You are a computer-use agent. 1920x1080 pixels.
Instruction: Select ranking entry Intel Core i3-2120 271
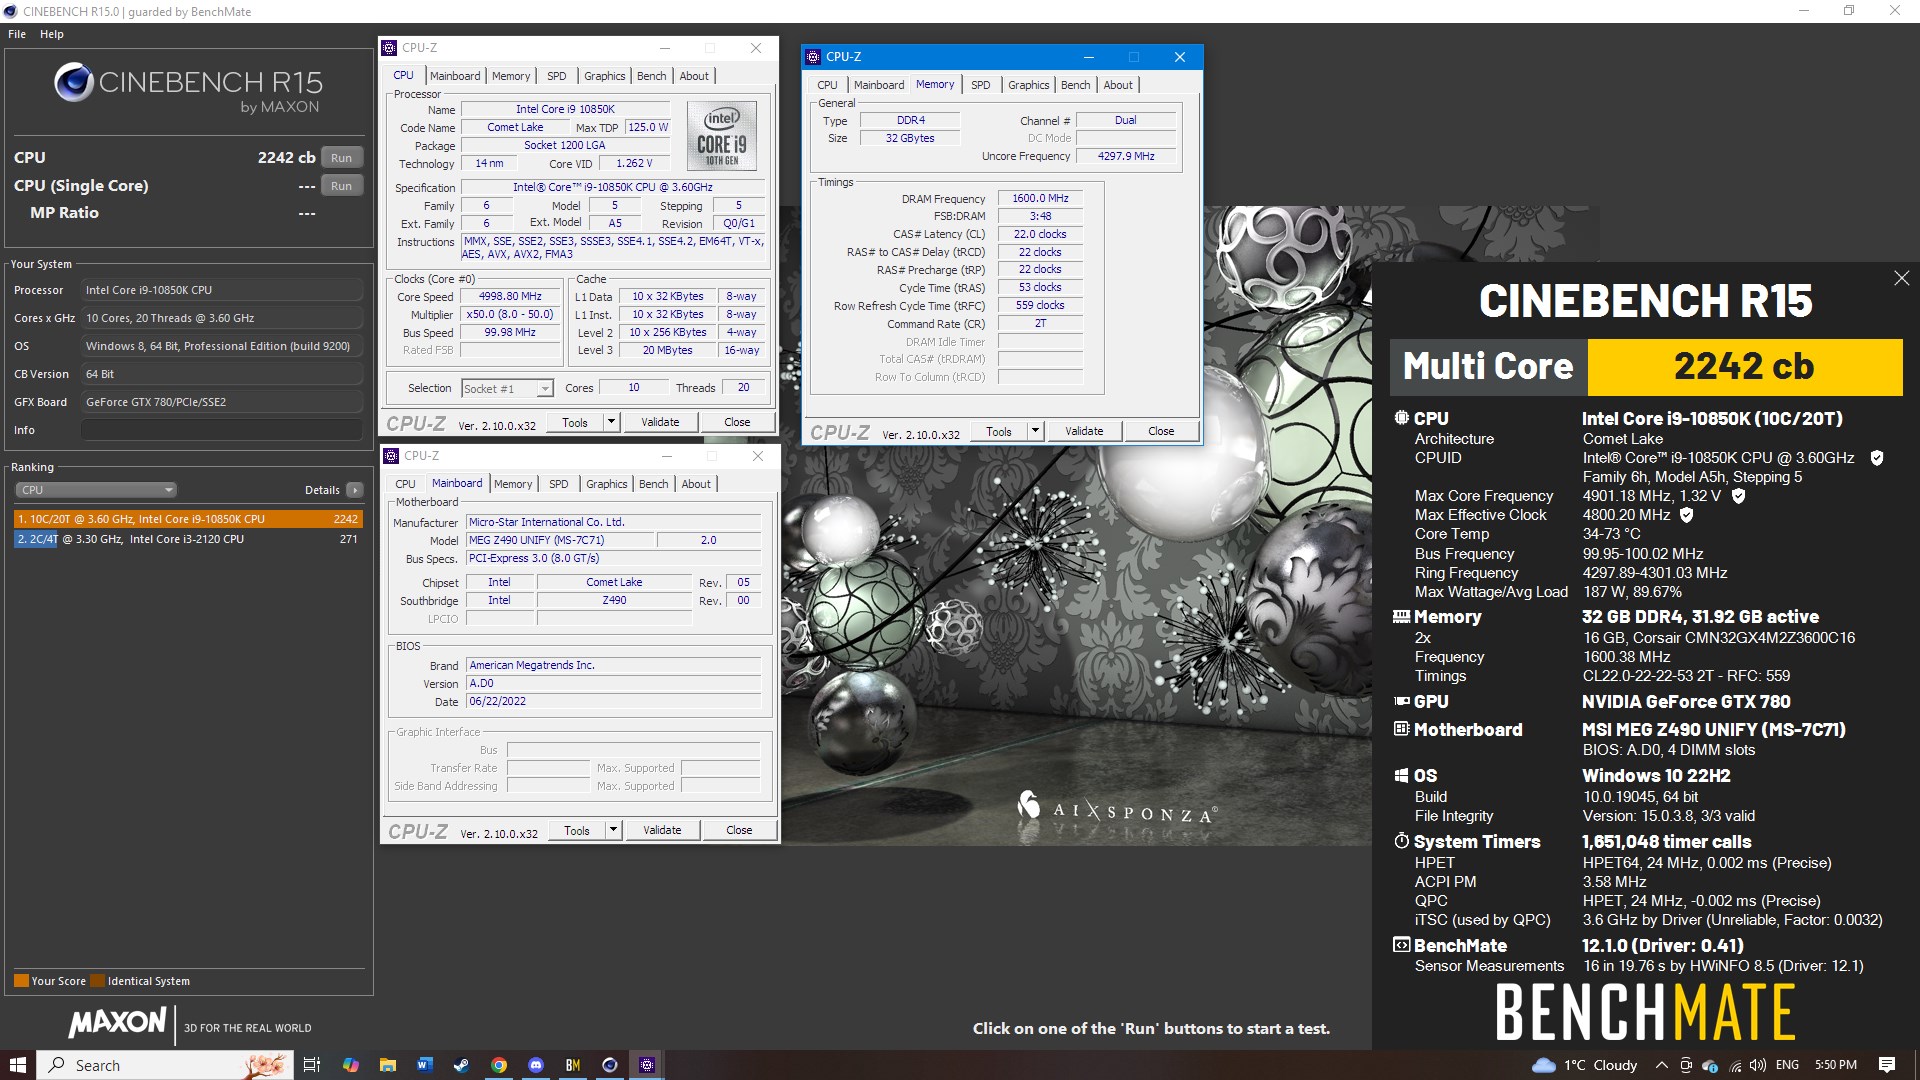coord(187,539)
